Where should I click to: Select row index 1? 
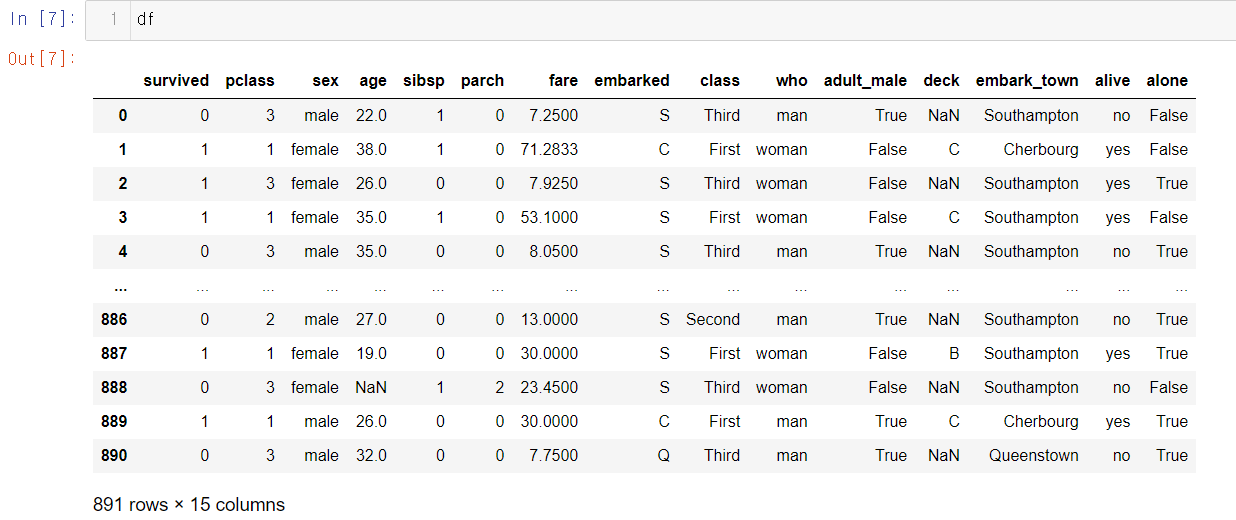123,149
